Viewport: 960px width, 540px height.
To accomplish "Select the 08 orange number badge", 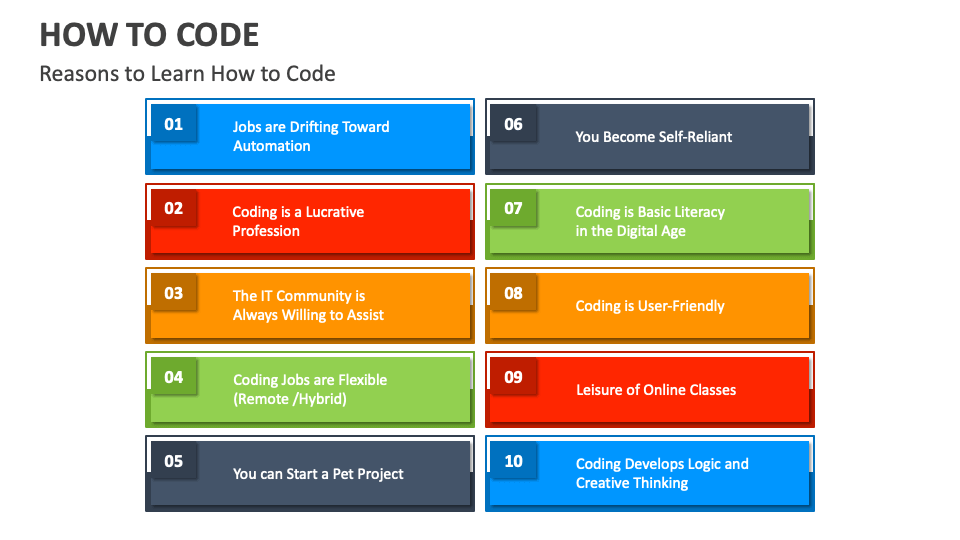I will 513,293.
